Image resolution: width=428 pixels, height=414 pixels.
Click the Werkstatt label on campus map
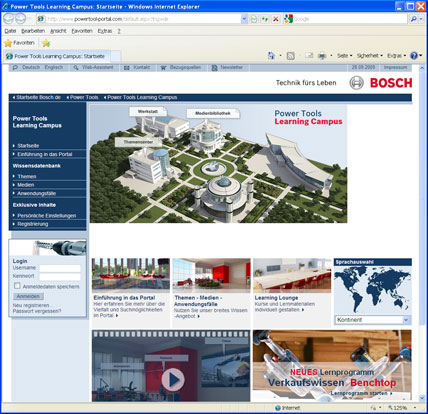click(148, 112)
